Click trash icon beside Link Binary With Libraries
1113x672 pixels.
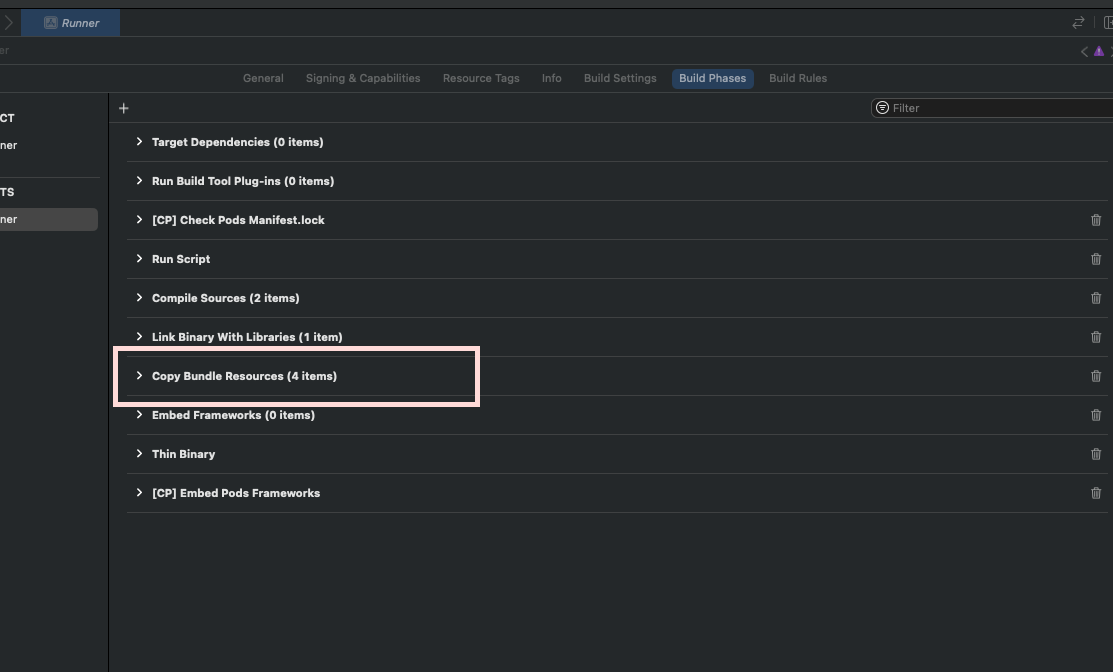click(1095, 336)
